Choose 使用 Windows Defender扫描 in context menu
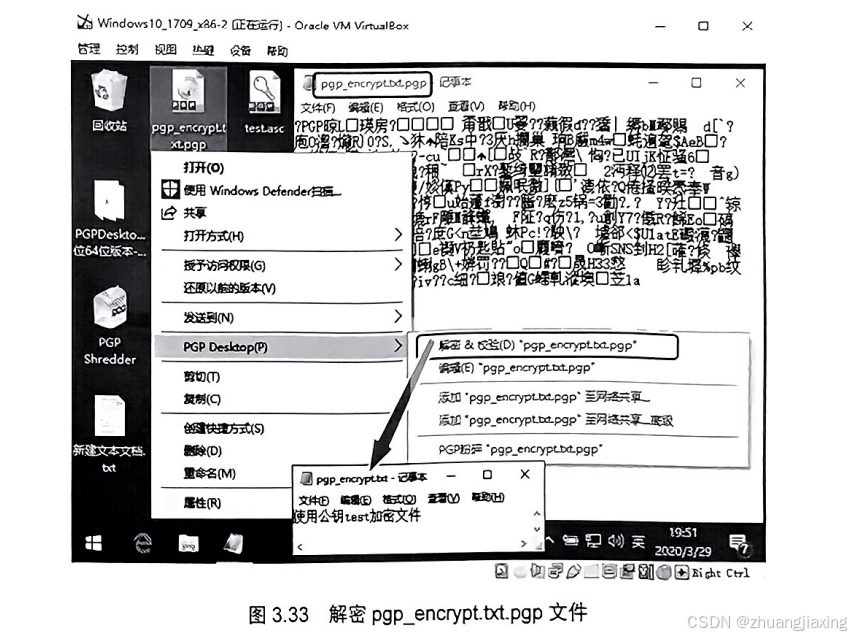The height and width of the screenshot is (637, 851). click(262, 190)
